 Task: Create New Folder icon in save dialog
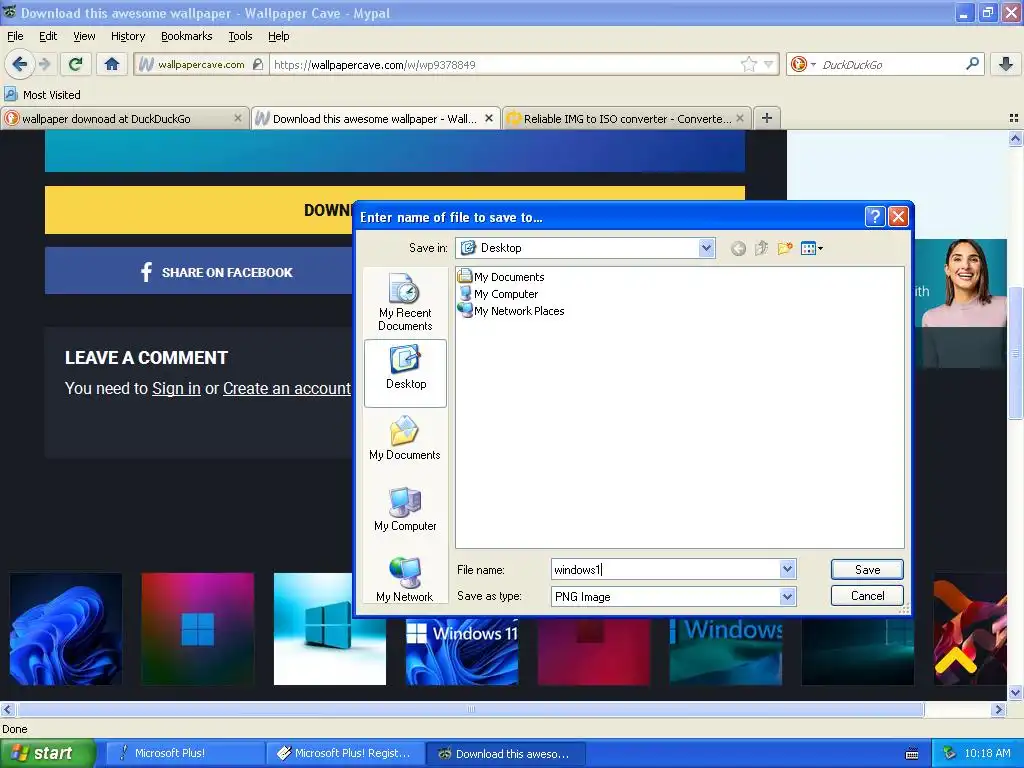pyautogui.click(x=784, y=248)
